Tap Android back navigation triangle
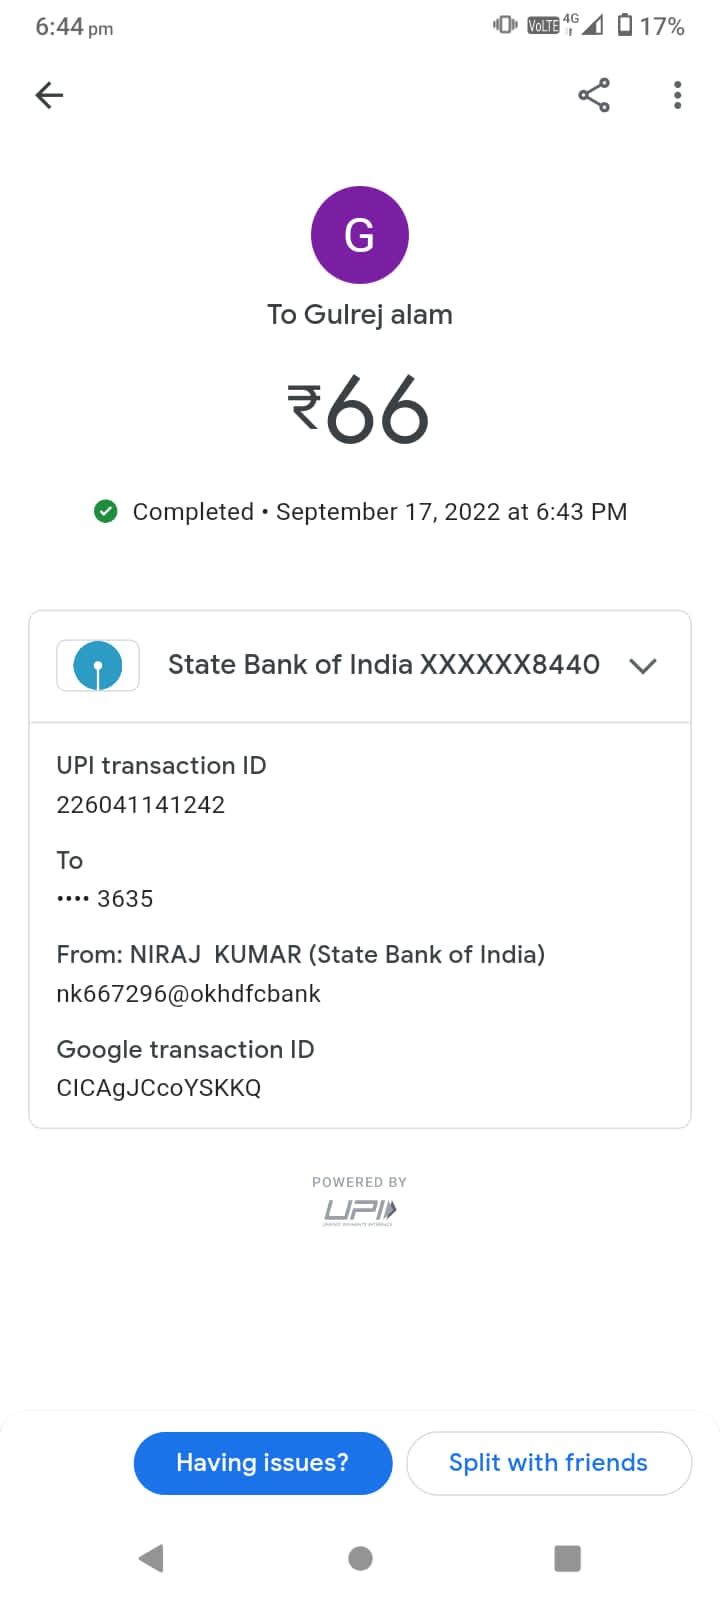 coord(152,1557)
